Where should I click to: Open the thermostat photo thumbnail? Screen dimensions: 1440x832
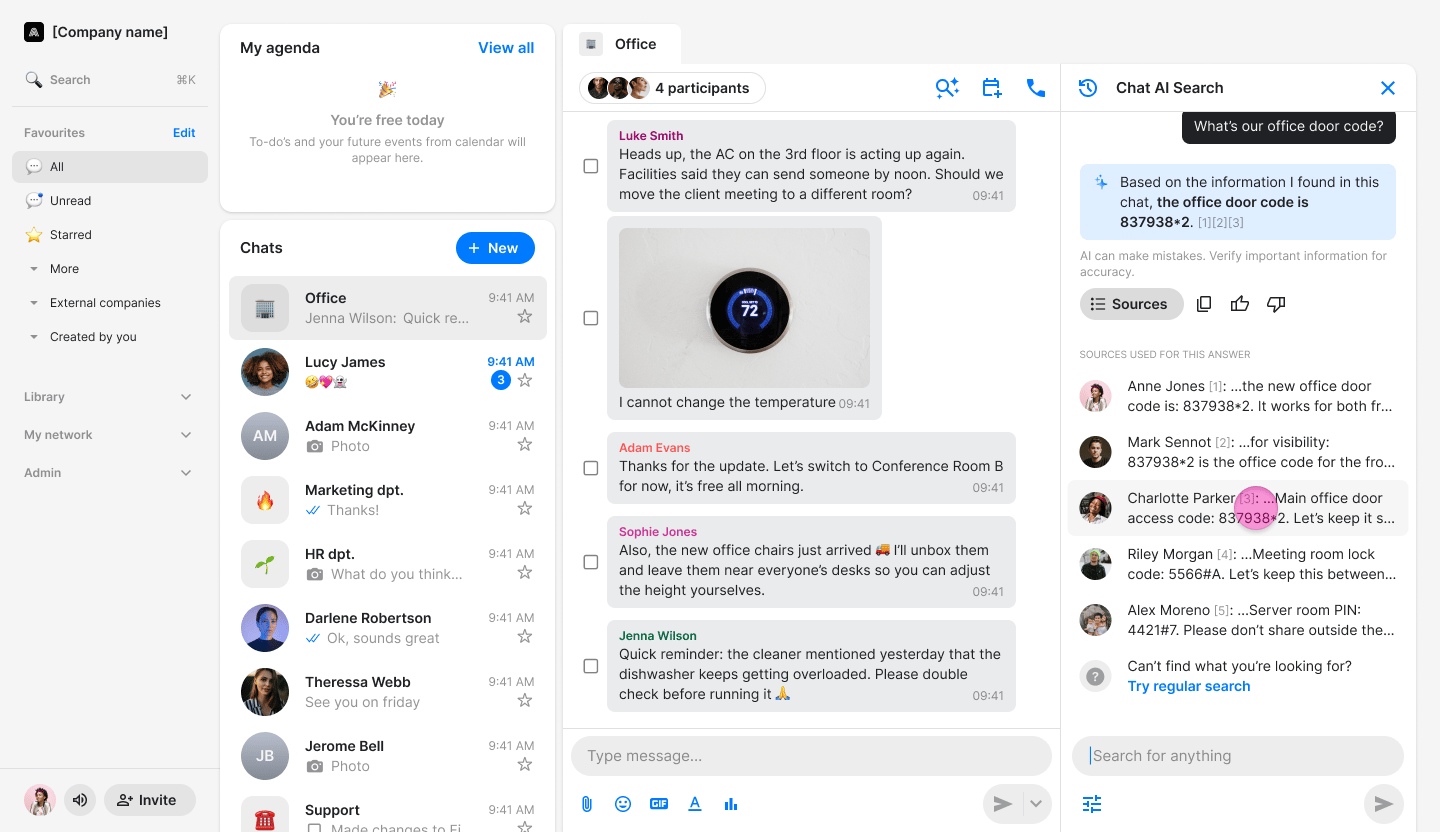pyautogui.click(x=744, y=308)
